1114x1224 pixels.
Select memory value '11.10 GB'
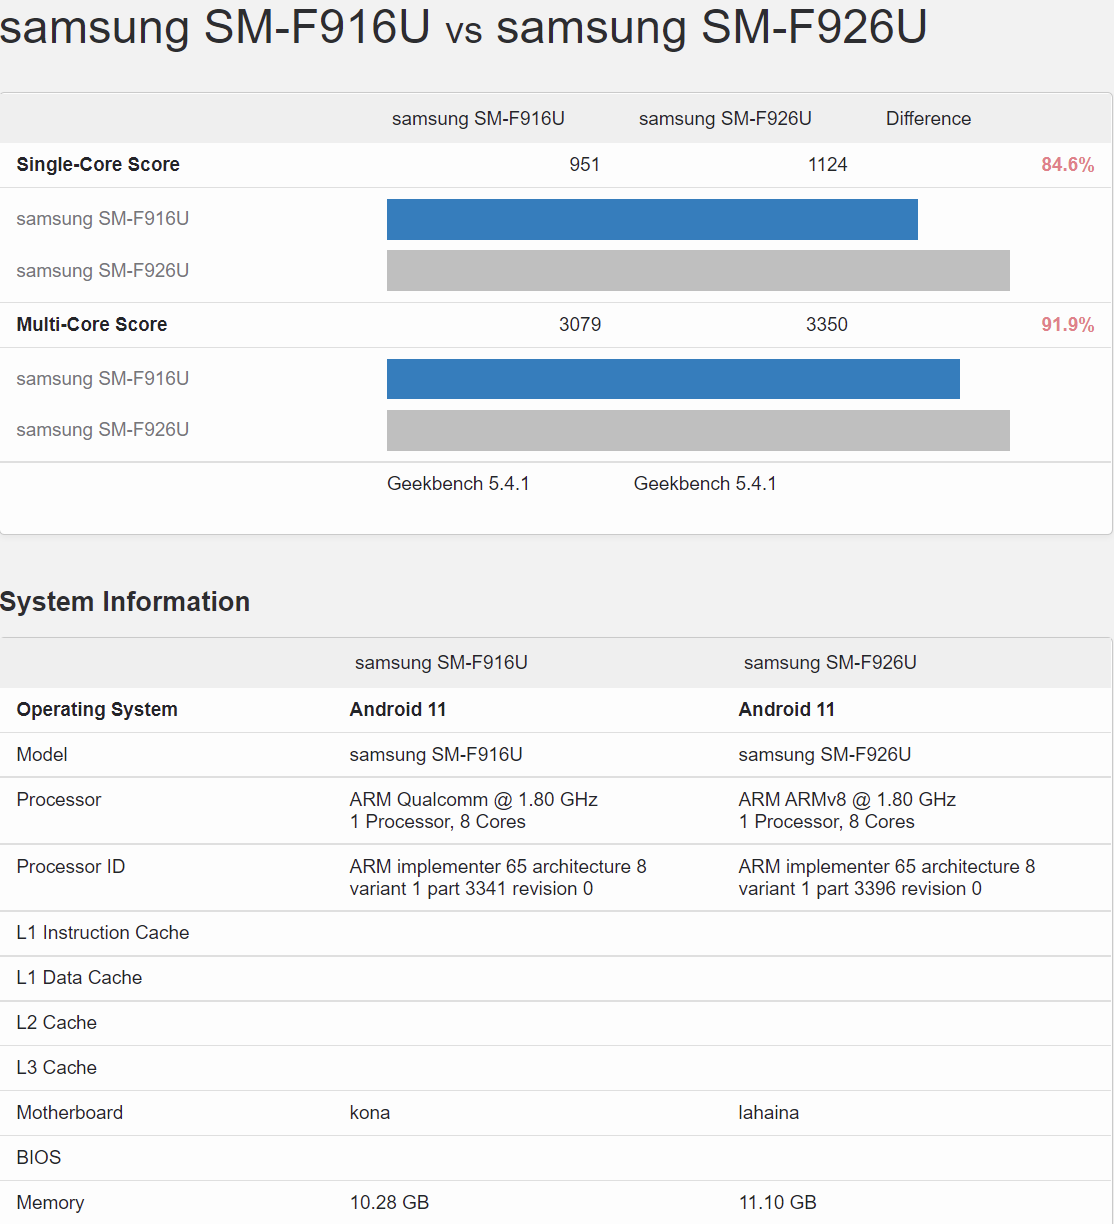pyautogui.click(x=778, y=1203)
